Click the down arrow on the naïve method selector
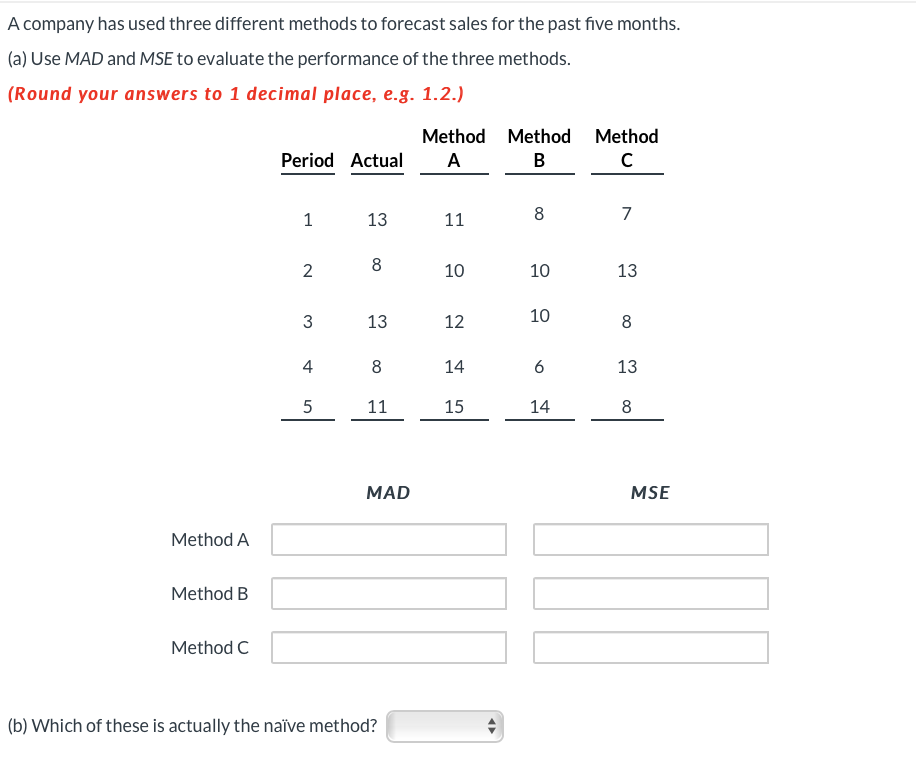The height and width of the screenshot is (760, 916). [x=492, y=730]
